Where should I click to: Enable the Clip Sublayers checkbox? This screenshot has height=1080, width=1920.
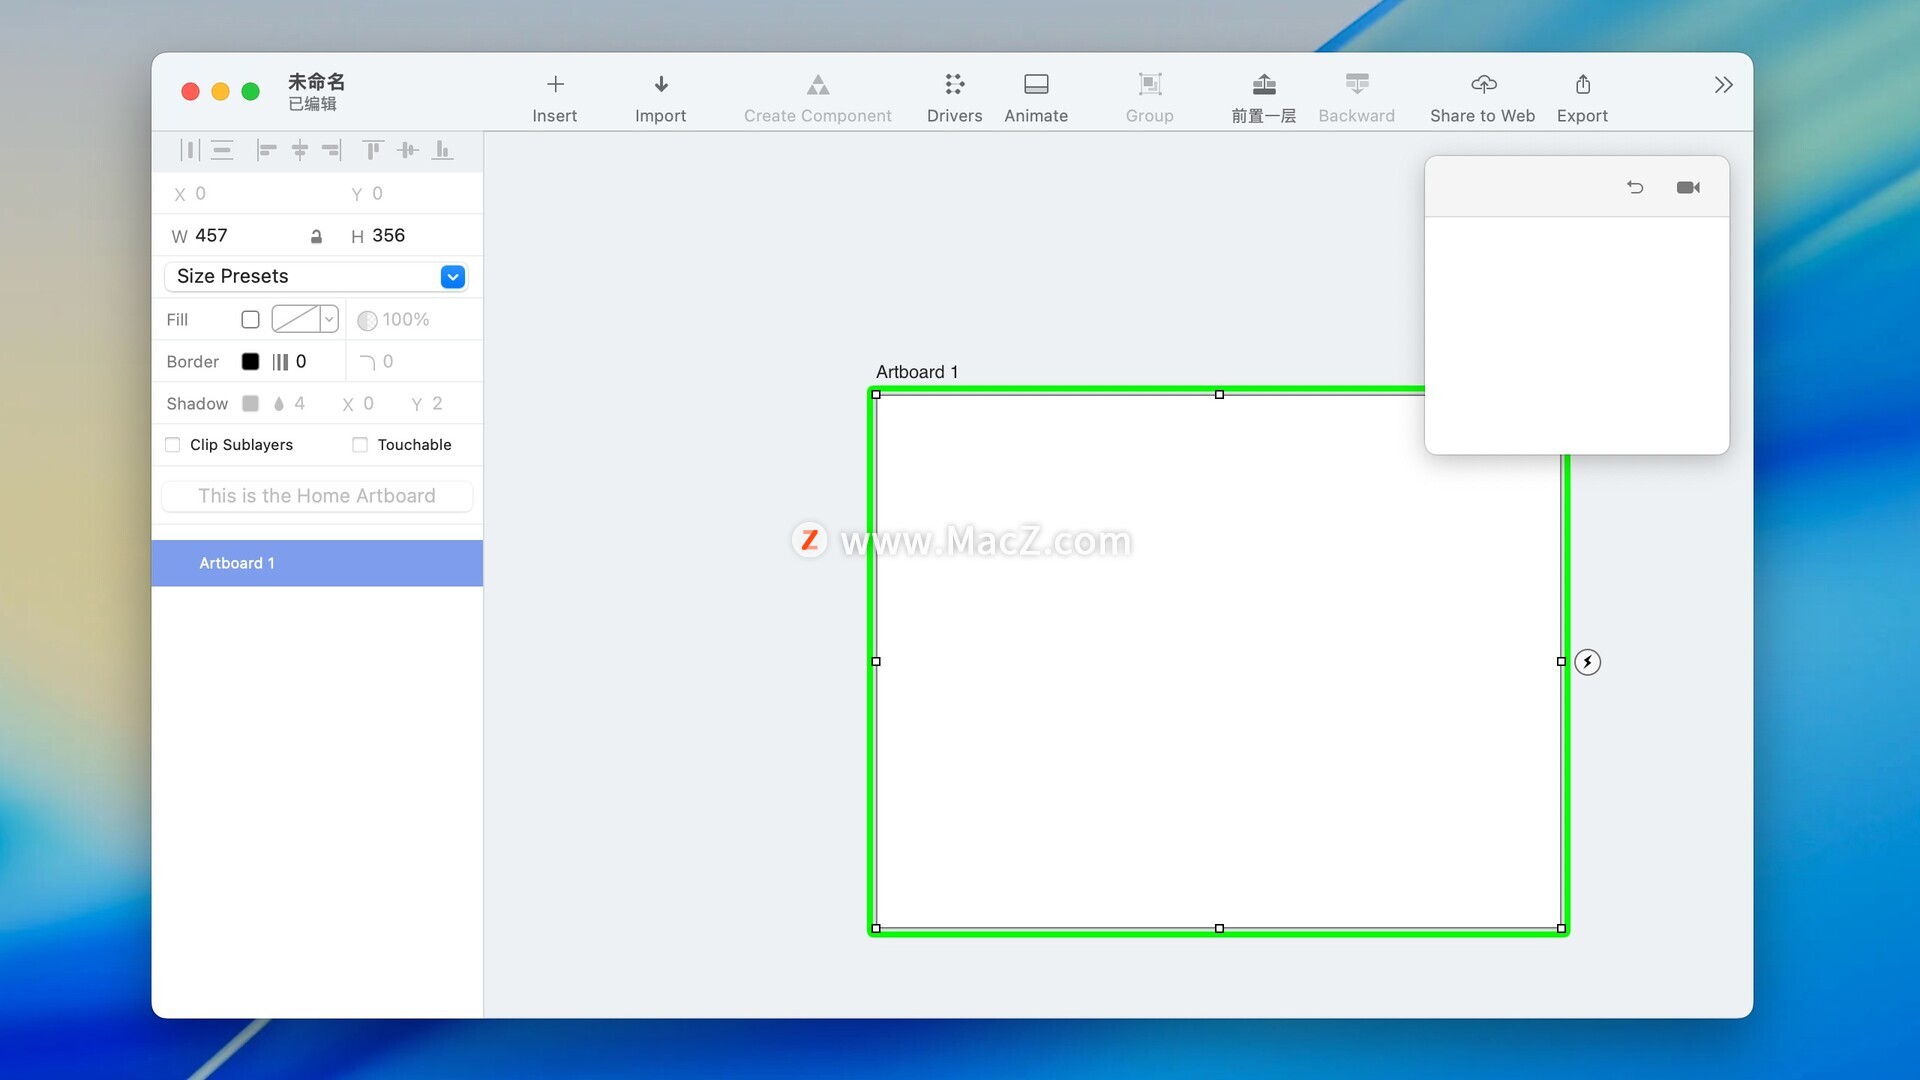click(x=173, y=445)
